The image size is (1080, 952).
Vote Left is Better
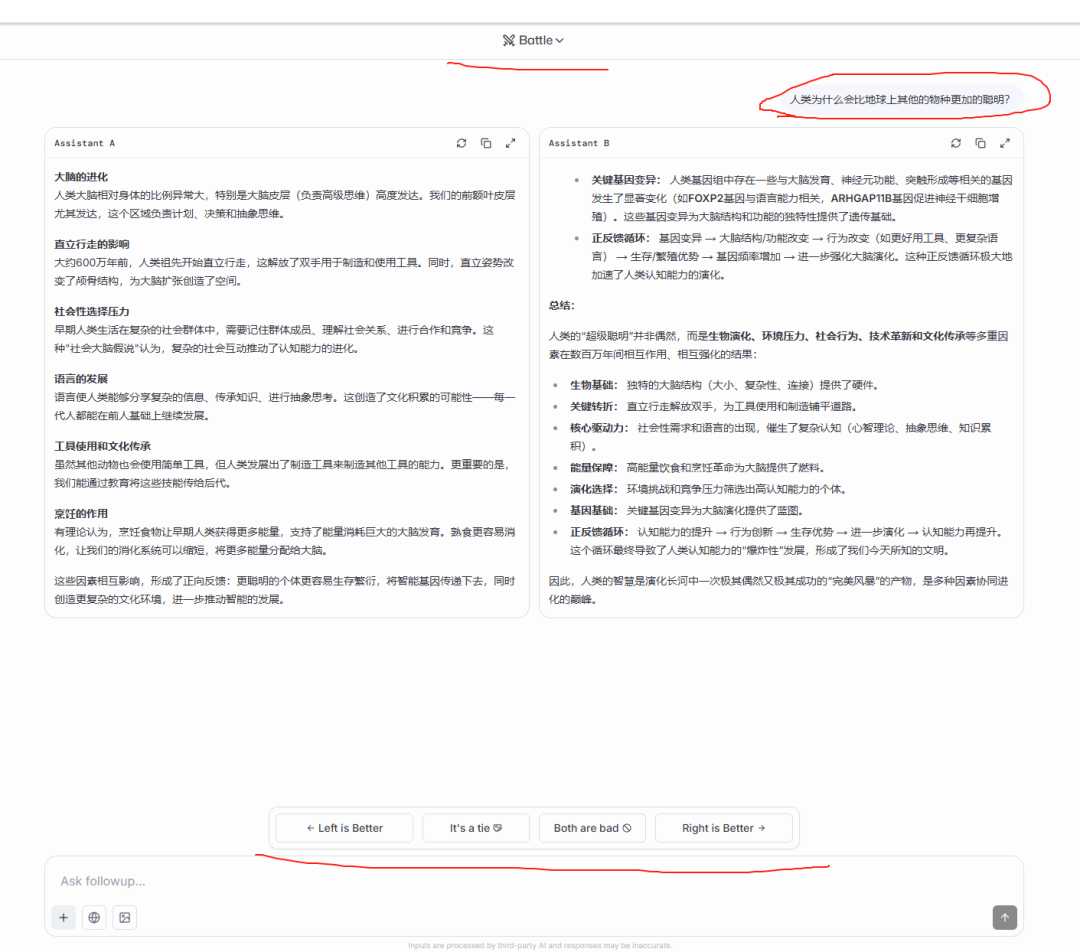click(x=344, y=828)
